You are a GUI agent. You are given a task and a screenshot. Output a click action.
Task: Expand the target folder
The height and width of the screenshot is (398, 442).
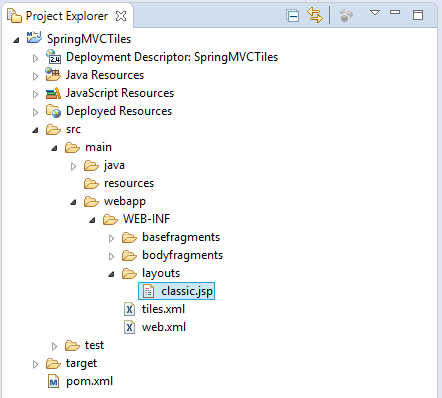tap(35, 364)
